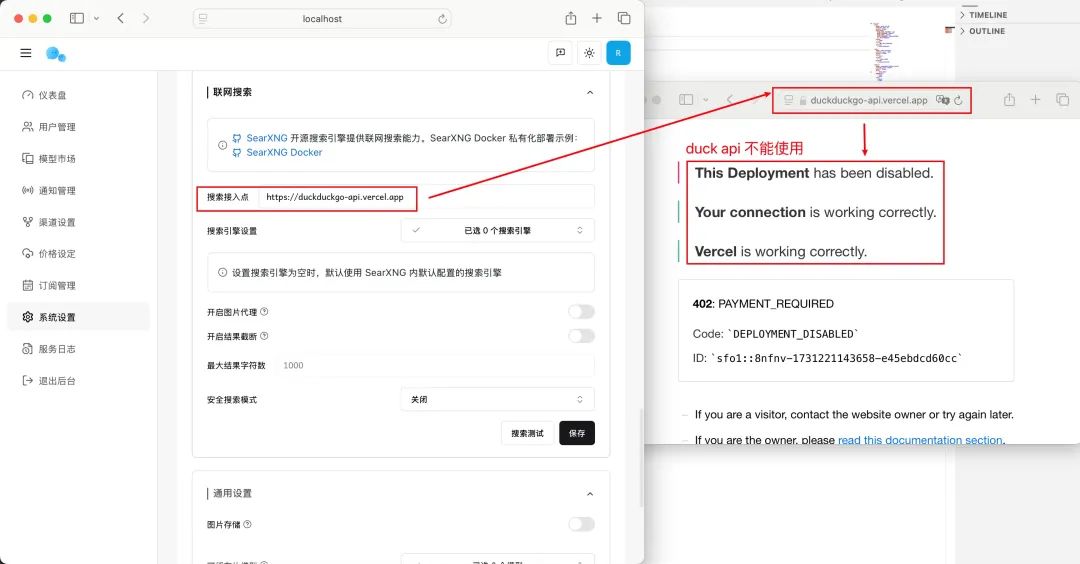Open the hamburger menu in the admin panel
The width and height of the screenshot is (1080, 564).
coord(25,53)
